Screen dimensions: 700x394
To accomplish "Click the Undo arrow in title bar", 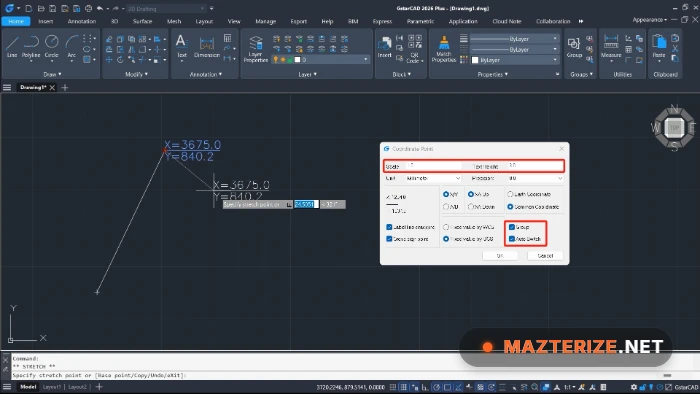I will (x=100, y=8).
